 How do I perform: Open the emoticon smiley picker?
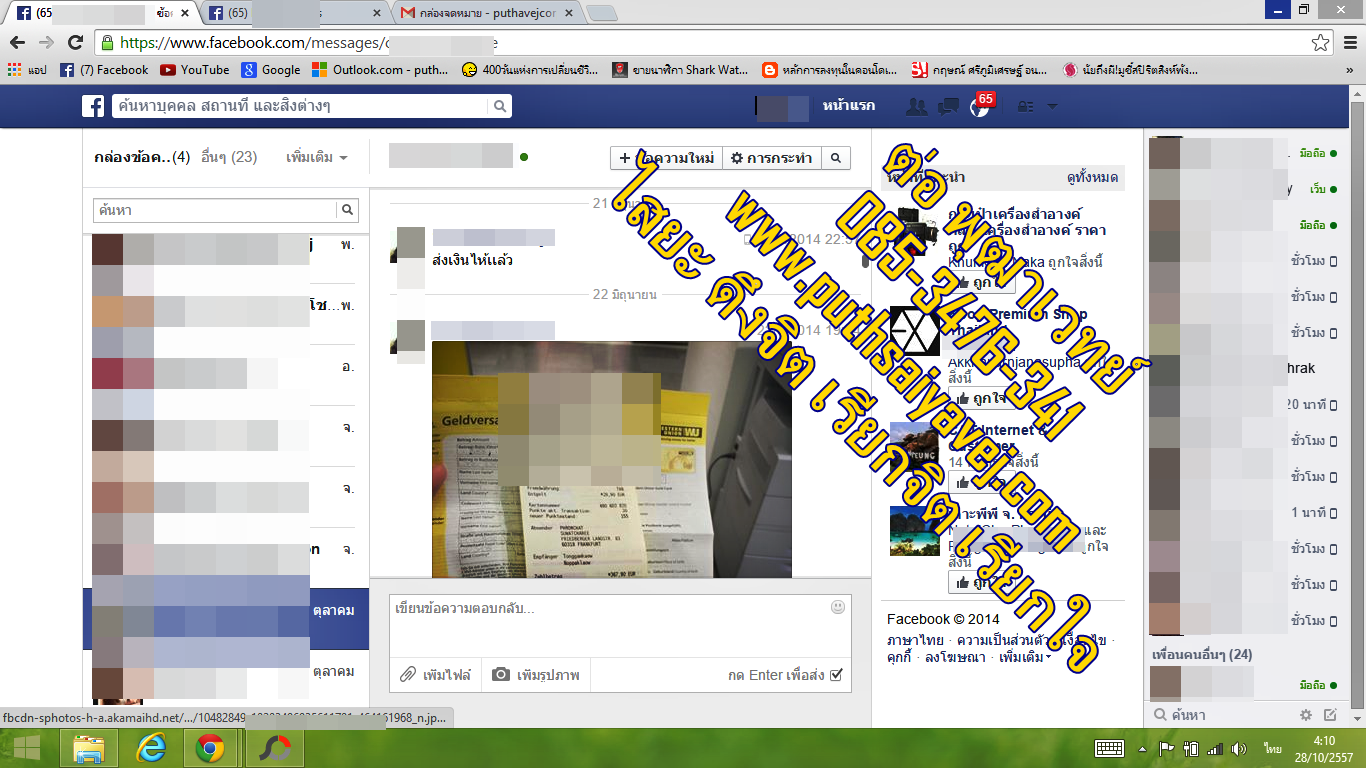(x=837, y=607)
